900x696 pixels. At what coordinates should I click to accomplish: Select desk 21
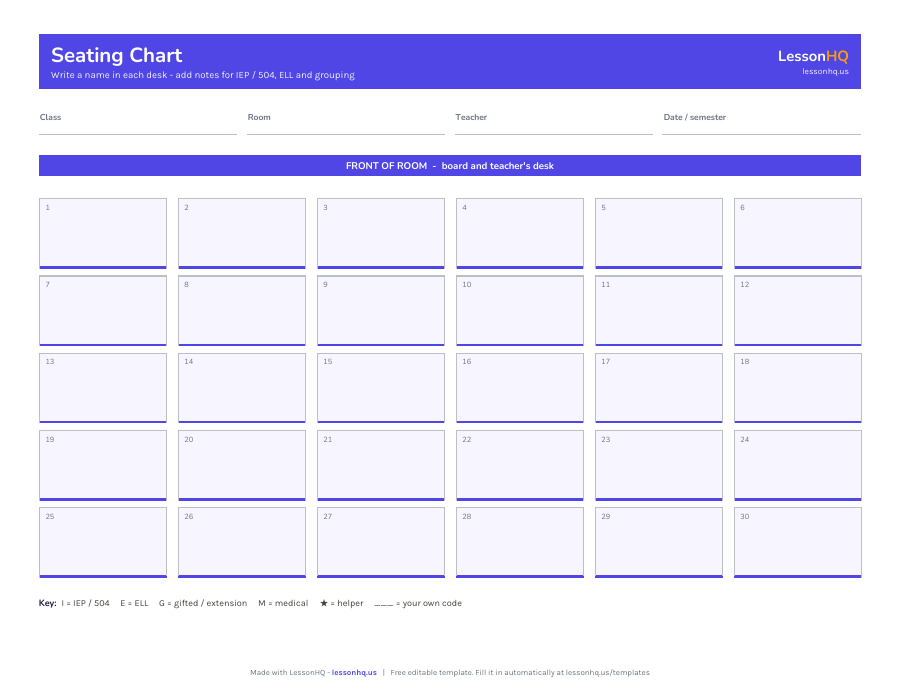381,465
